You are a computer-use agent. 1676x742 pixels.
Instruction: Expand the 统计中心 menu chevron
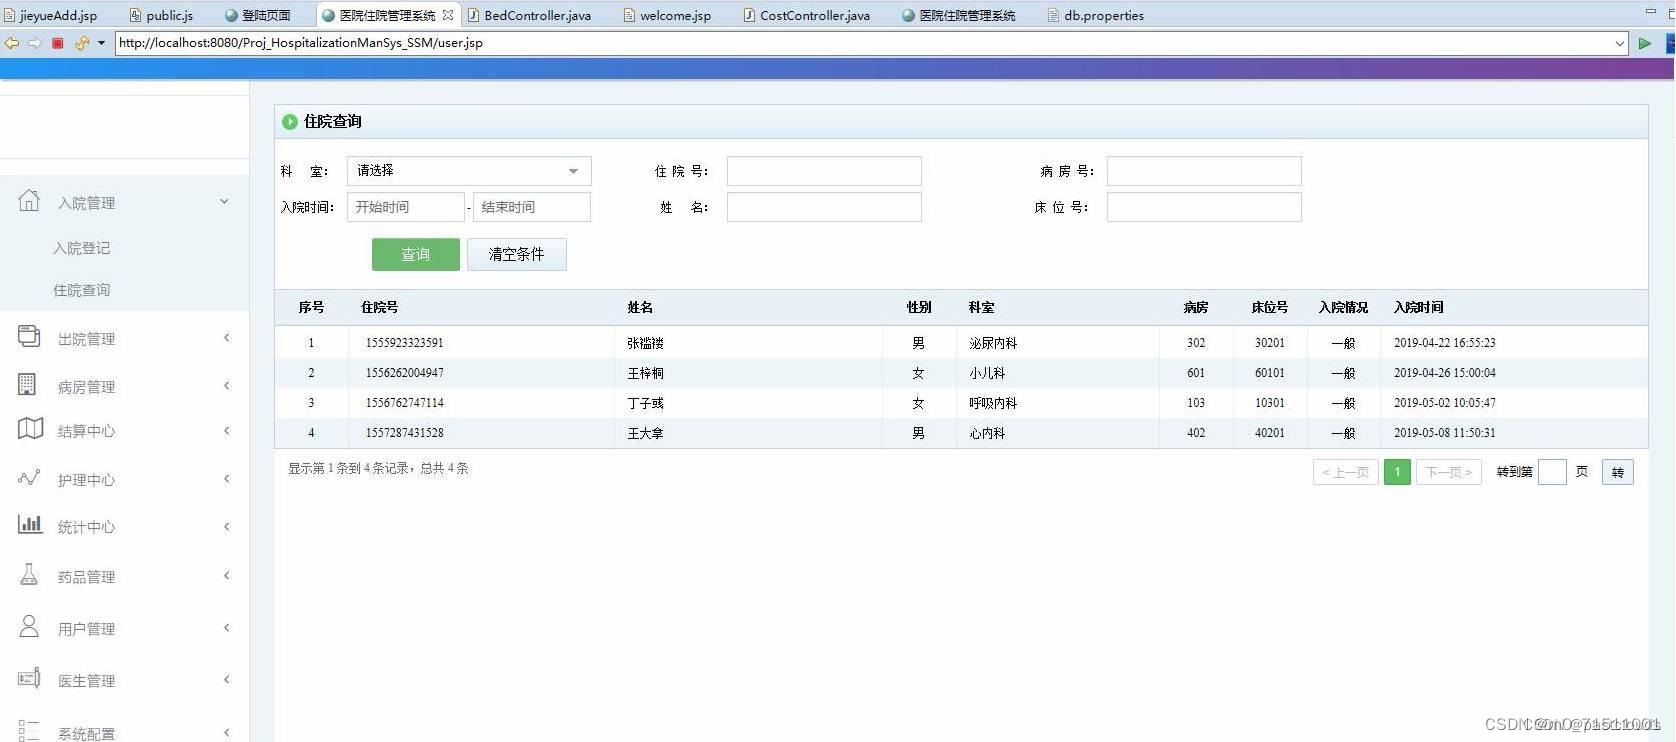(227, 526)
